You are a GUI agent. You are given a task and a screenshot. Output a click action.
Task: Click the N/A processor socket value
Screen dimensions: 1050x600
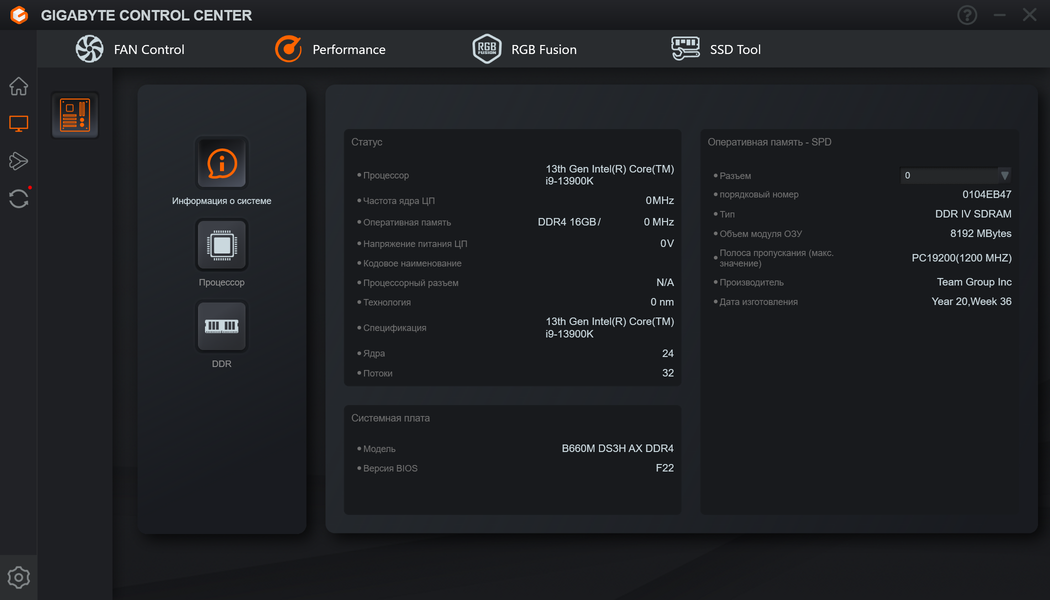coord(665,283)
